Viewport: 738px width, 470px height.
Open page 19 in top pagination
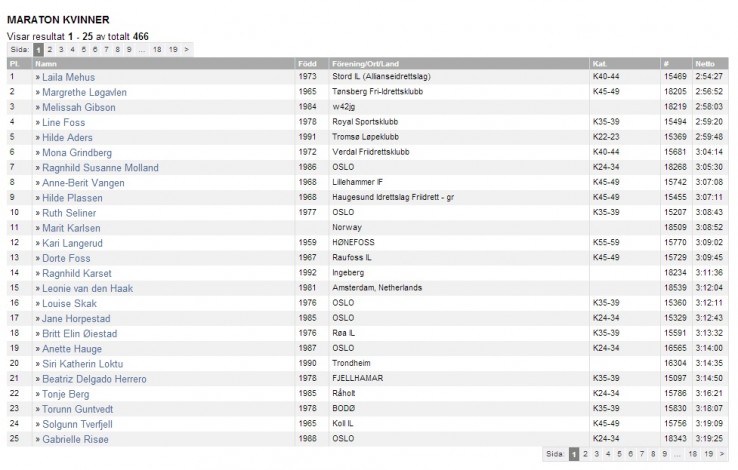coord(173,48)
